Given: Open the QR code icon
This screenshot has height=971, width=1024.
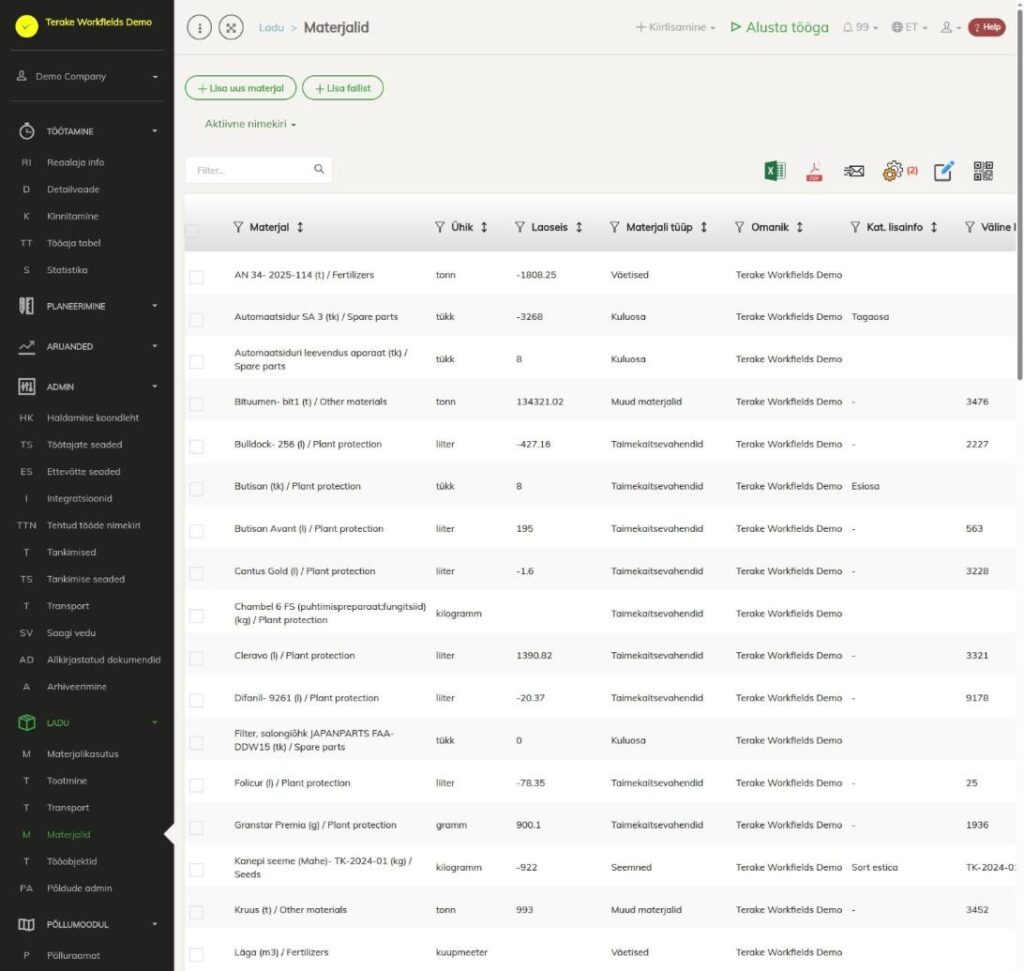Looking at the screenshot, I should [x=983, y=171].
